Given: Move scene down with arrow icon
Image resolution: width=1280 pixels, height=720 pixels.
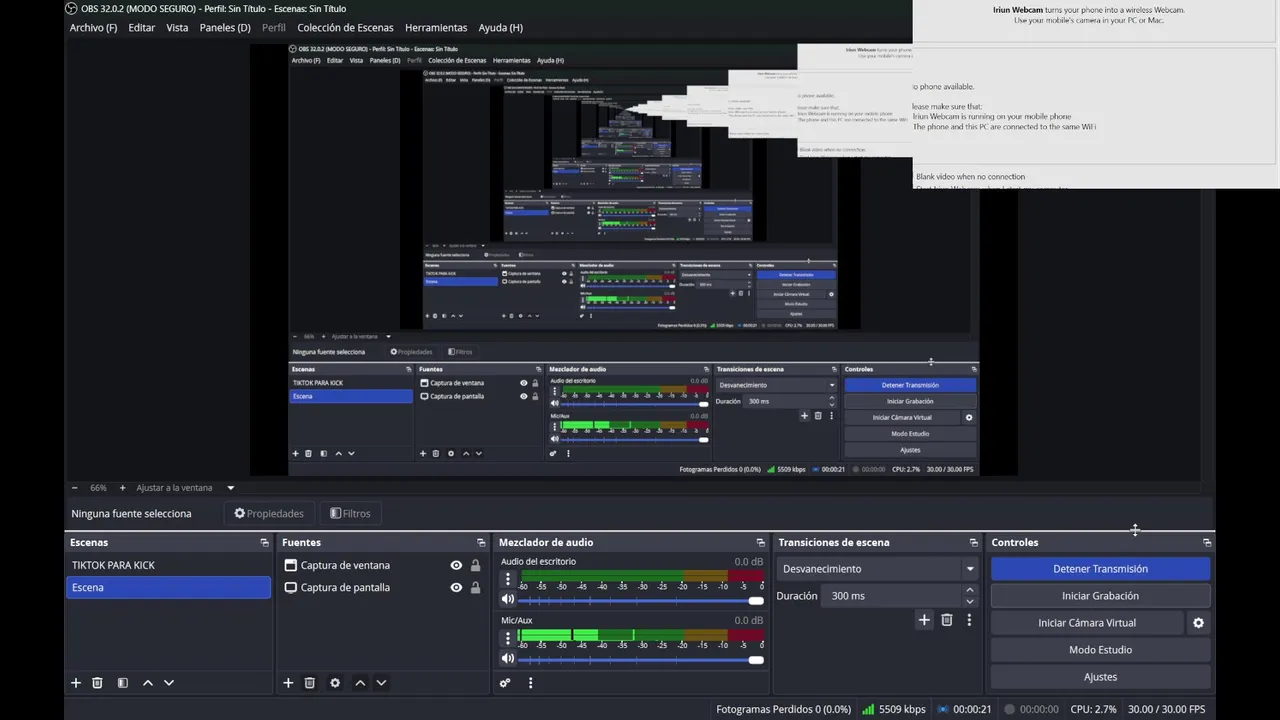Looking at the screenshot, I should (x=169, y=683).
